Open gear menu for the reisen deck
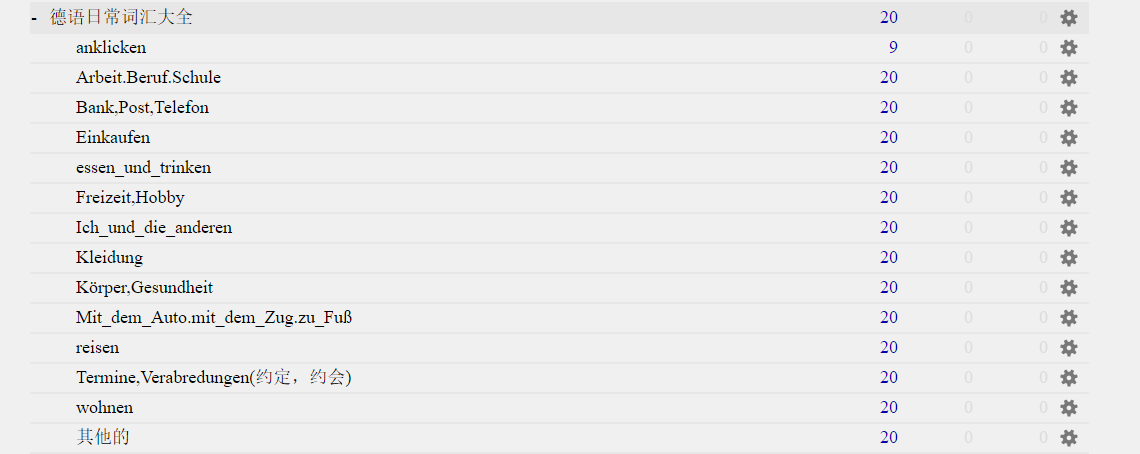The height and width of the screenshot is (454, 1140). 1068,348
